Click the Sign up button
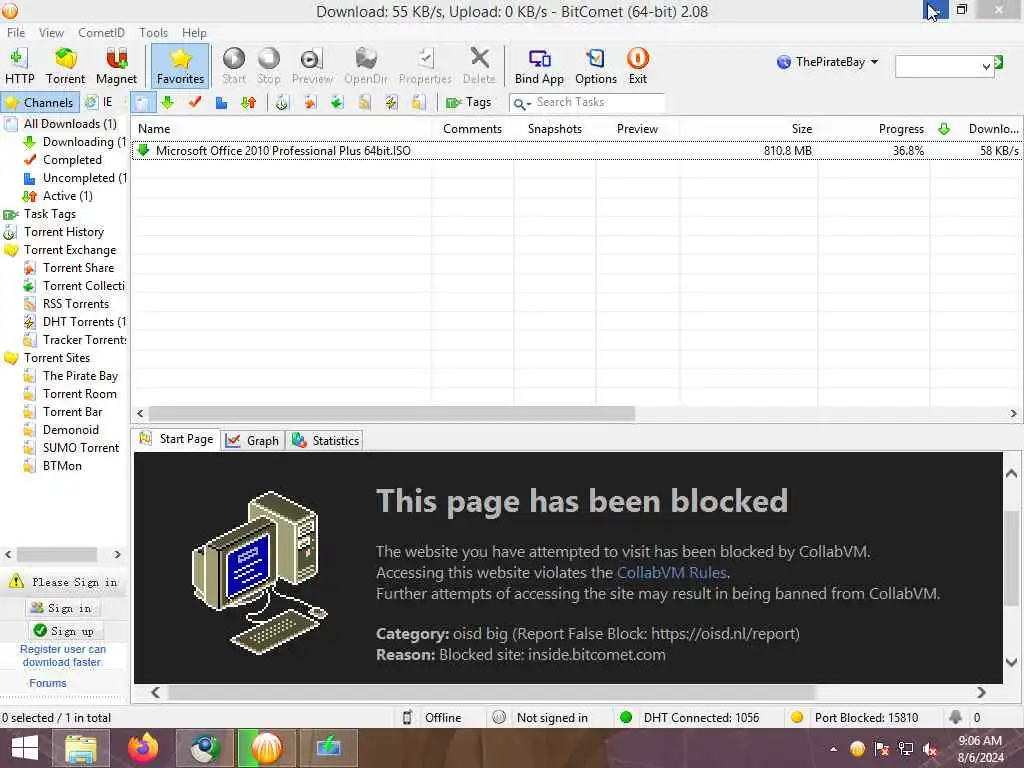1024x768 pixels. (65, 631)
